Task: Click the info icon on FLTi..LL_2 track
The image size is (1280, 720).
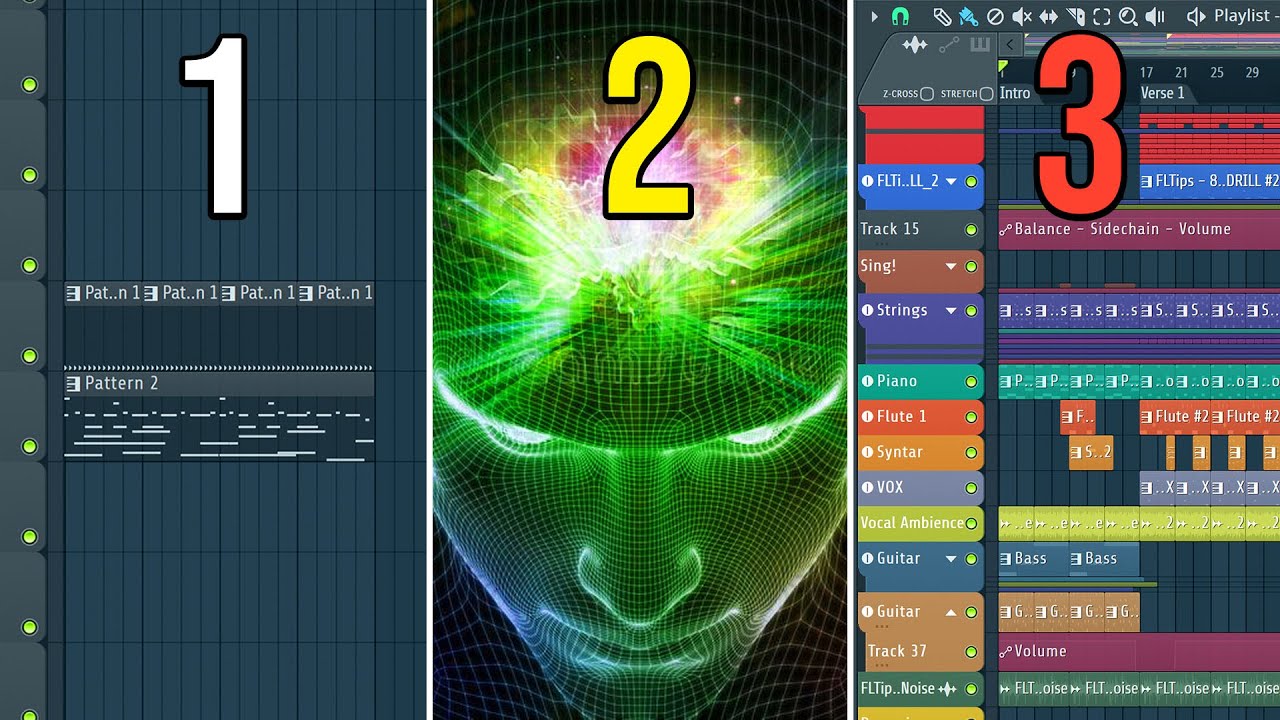Action: [867, 181]
